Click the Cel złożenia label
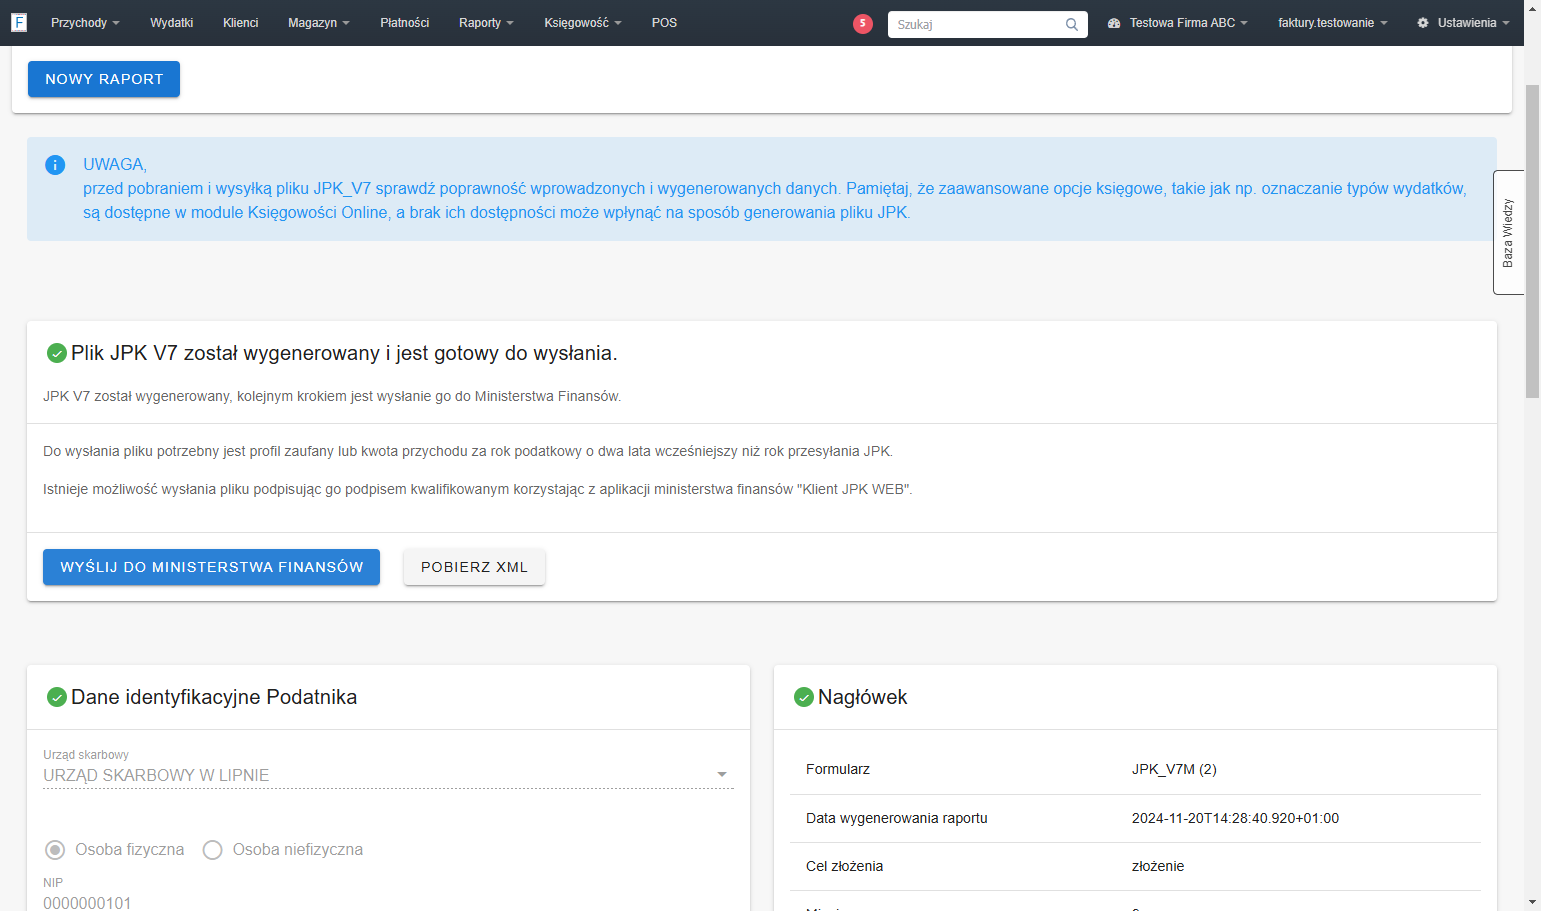This screenshot has width=1541, height=911. point(845,866)
